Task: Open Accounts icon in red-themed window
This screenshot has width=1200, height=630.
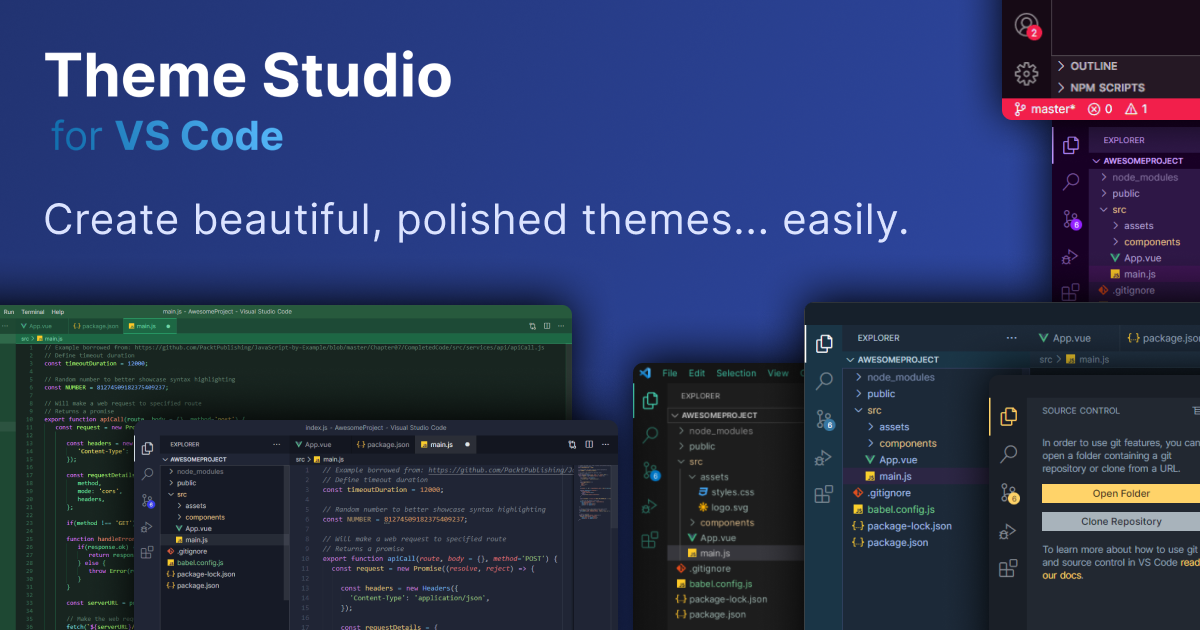Action: [1026, 25]
